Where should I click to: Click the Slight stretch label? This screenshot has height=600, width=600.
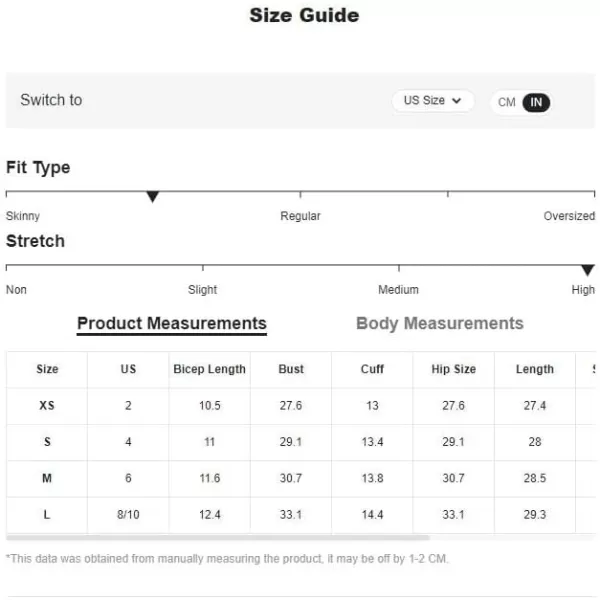click(x=202, y=290)
